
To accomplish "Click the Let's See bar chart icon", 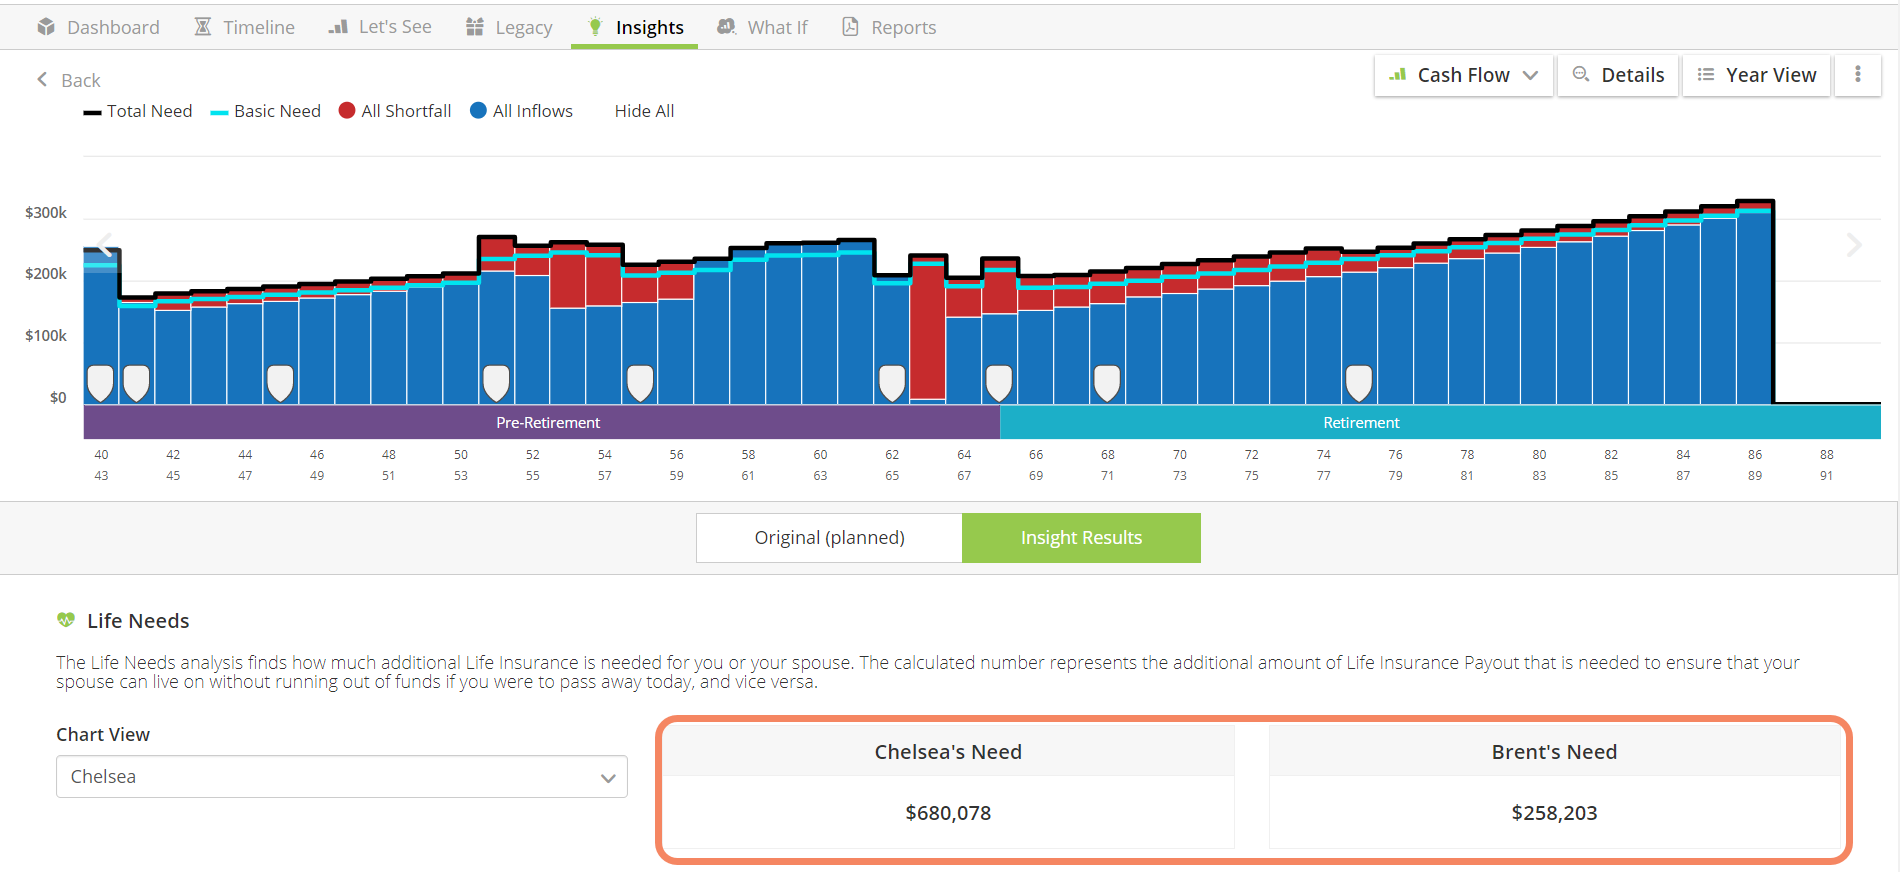I will click(x=338, y=27).
